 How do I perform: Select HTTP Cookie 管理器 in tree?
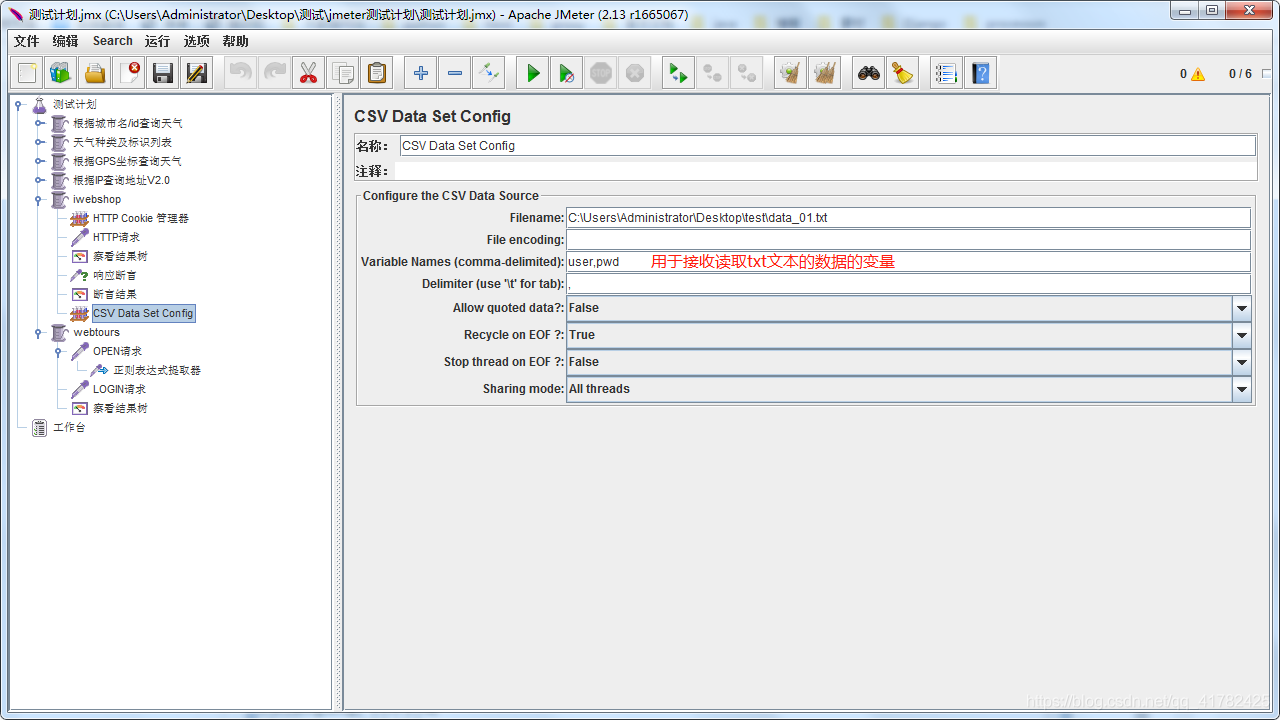click(140, 218)
